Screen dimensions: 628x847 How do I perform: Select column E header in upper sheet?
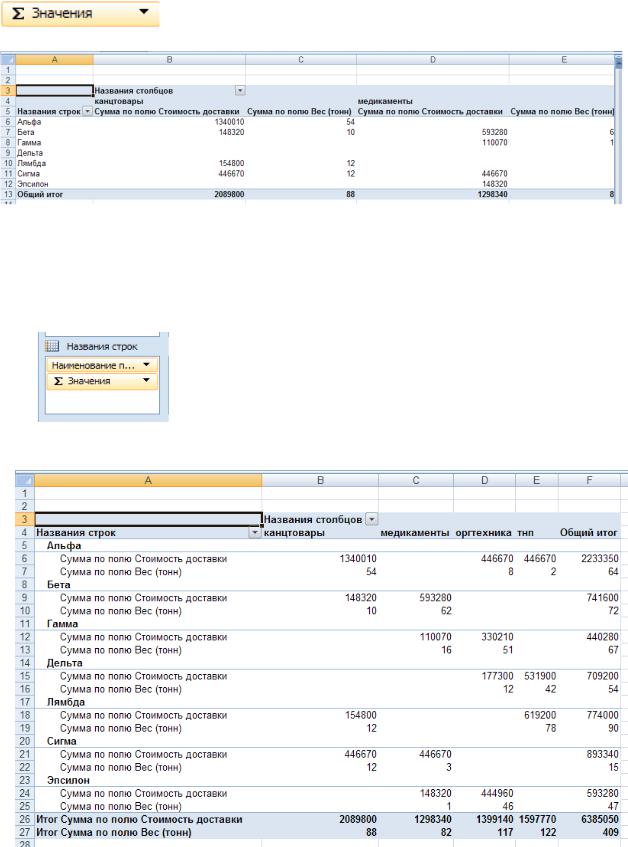point(563,60)
